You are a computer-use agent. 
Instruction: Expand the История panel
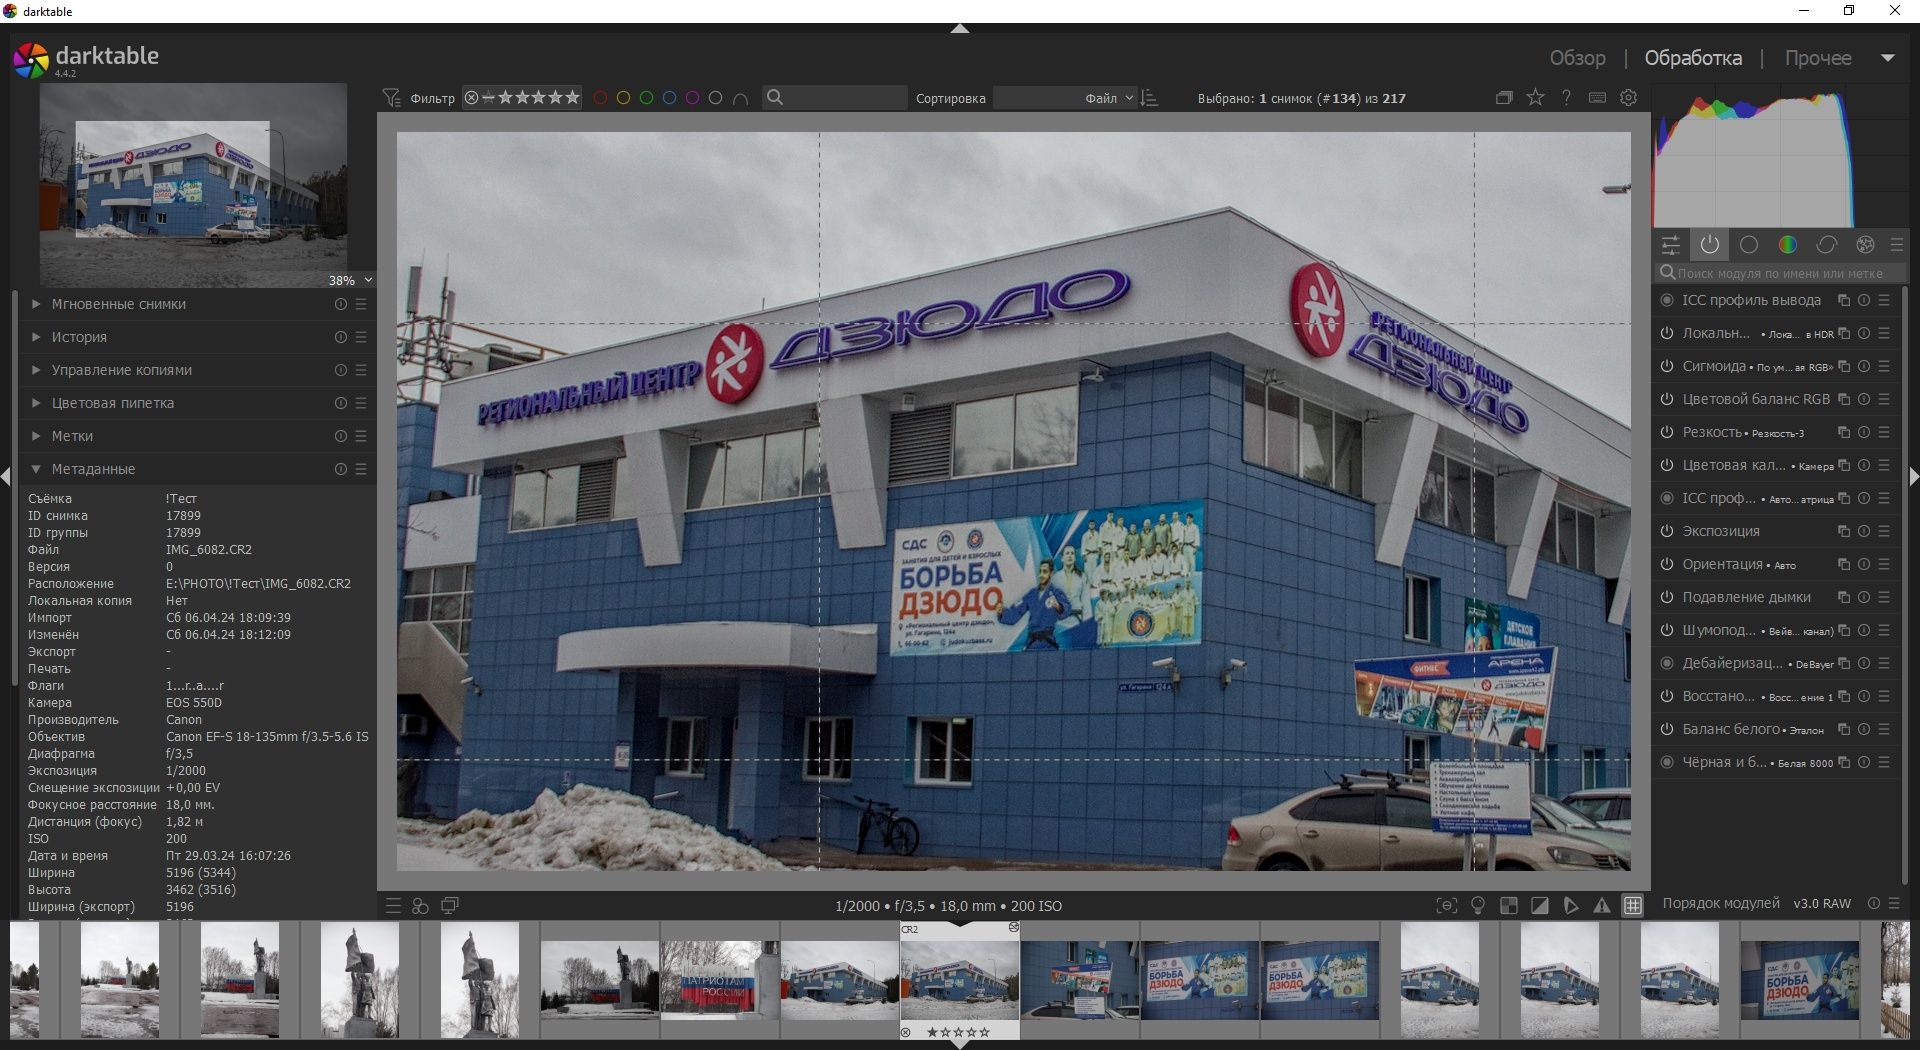click(x=36, y=337)
